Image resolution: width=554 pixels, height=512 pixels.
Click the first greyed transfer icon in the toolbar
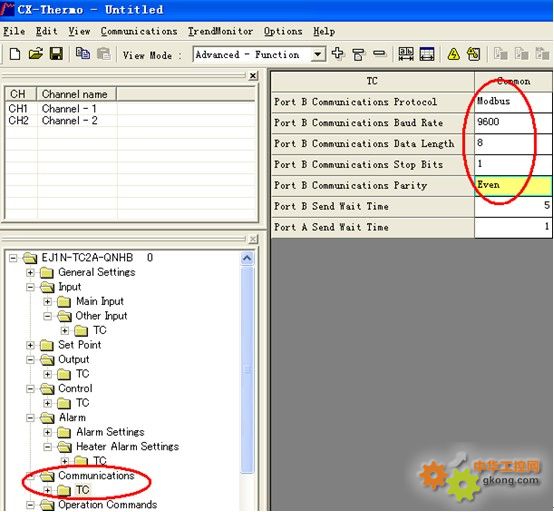click(501, 54)
